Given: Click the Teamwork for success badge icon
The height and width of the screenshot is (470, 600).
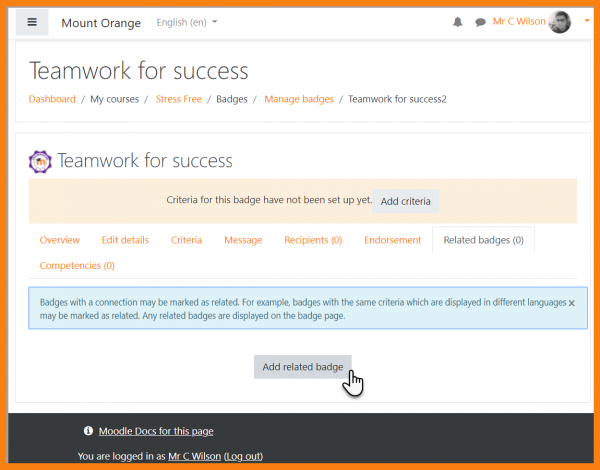Looking at the screenshot, I should [x=41, y=161].
